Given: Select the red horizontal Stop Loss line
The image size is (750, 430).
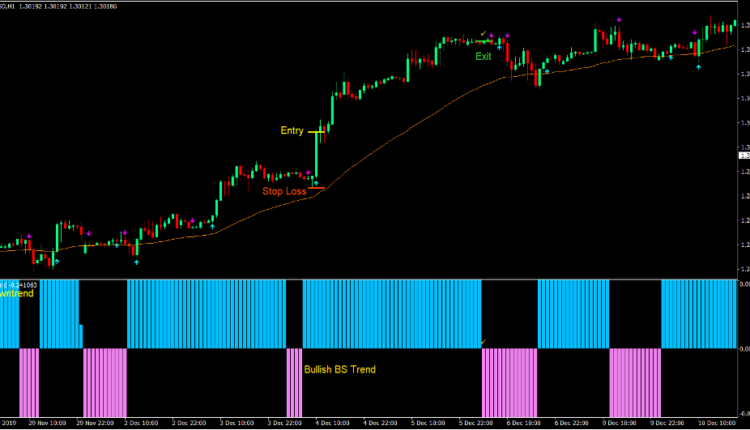Looking at the screenshot, I should (317, 188).
